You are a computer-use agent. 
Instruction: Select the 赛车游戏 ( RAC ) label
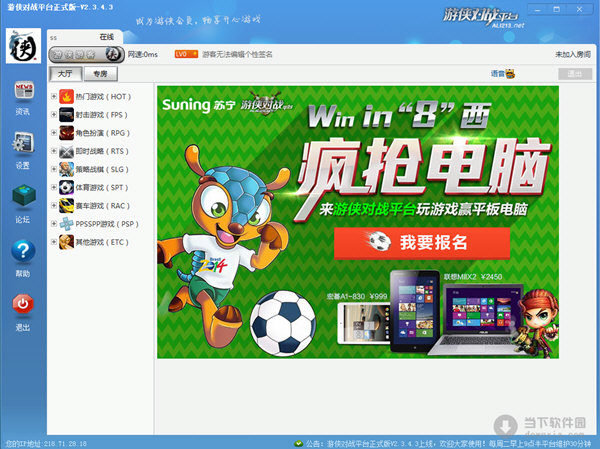click(x=103, y=206)
